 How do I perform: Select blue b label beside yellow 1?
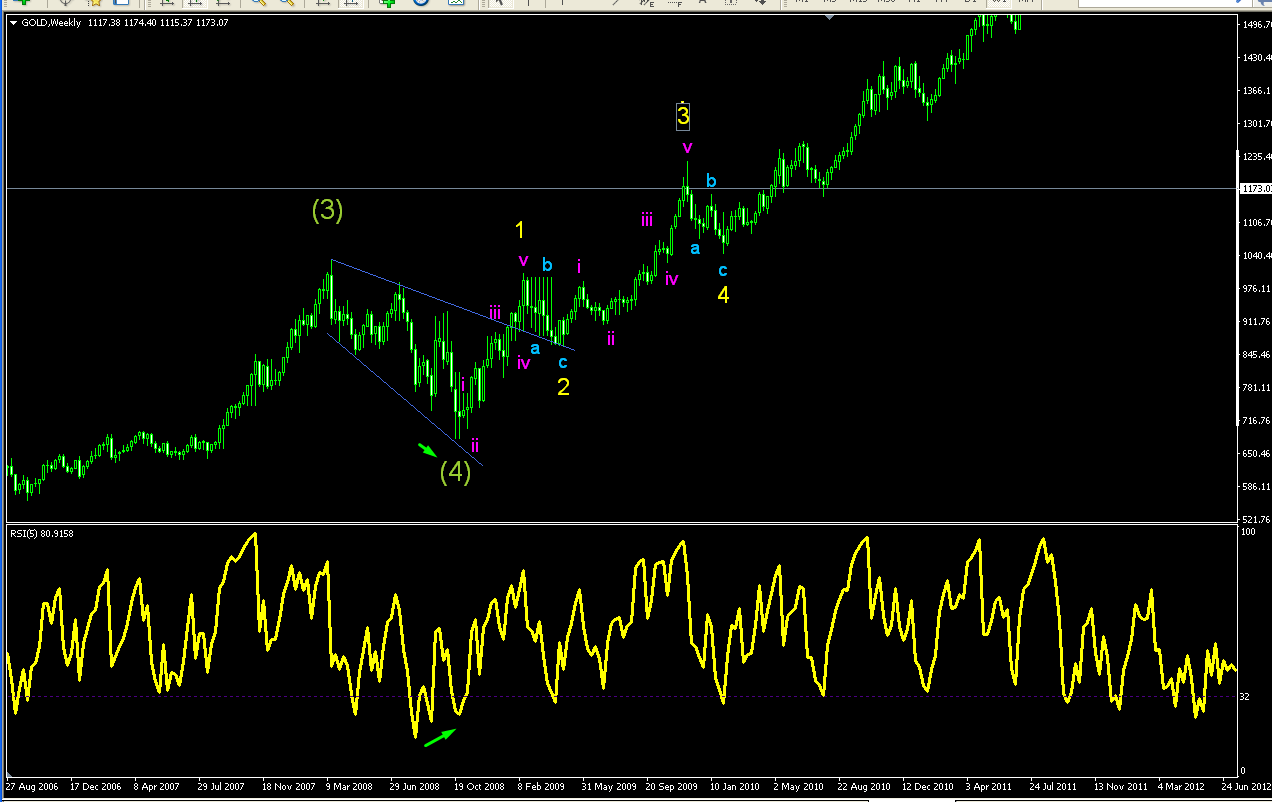coord(547,265)
